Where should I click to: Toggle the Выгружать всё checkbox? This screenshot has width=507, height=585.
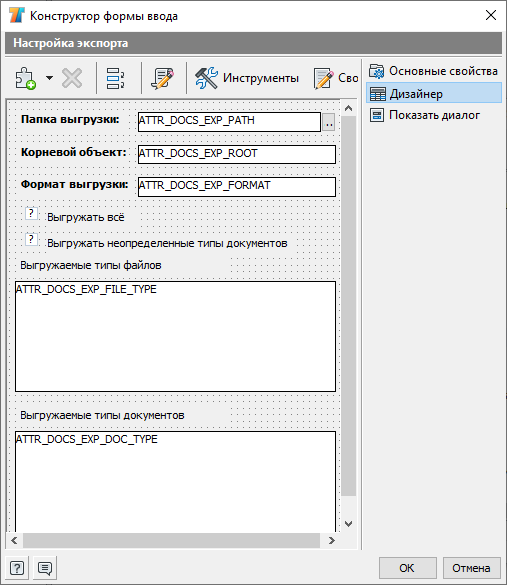coord(31,214)
